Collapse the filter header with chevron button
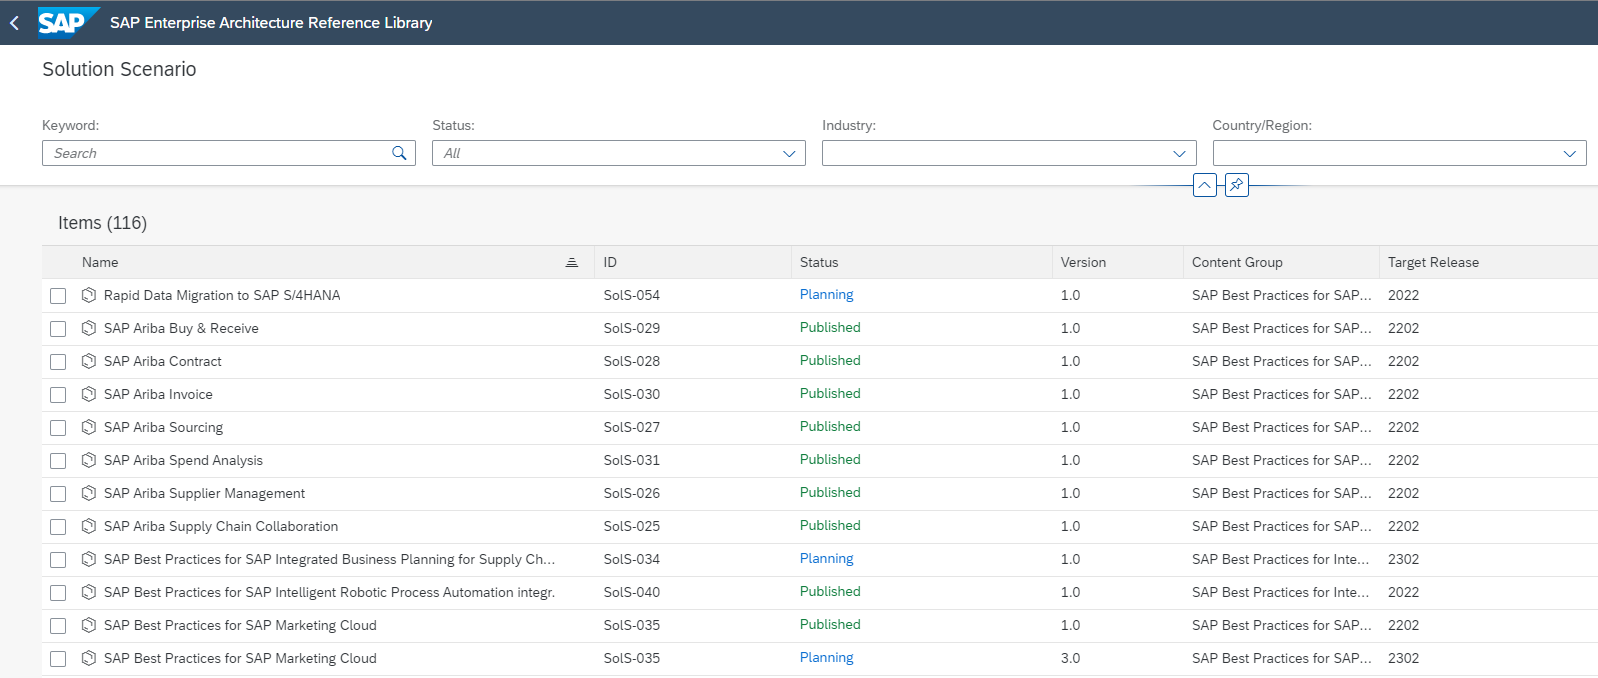The height and width of the screenshot is (678, 1598). (1205, 185)
